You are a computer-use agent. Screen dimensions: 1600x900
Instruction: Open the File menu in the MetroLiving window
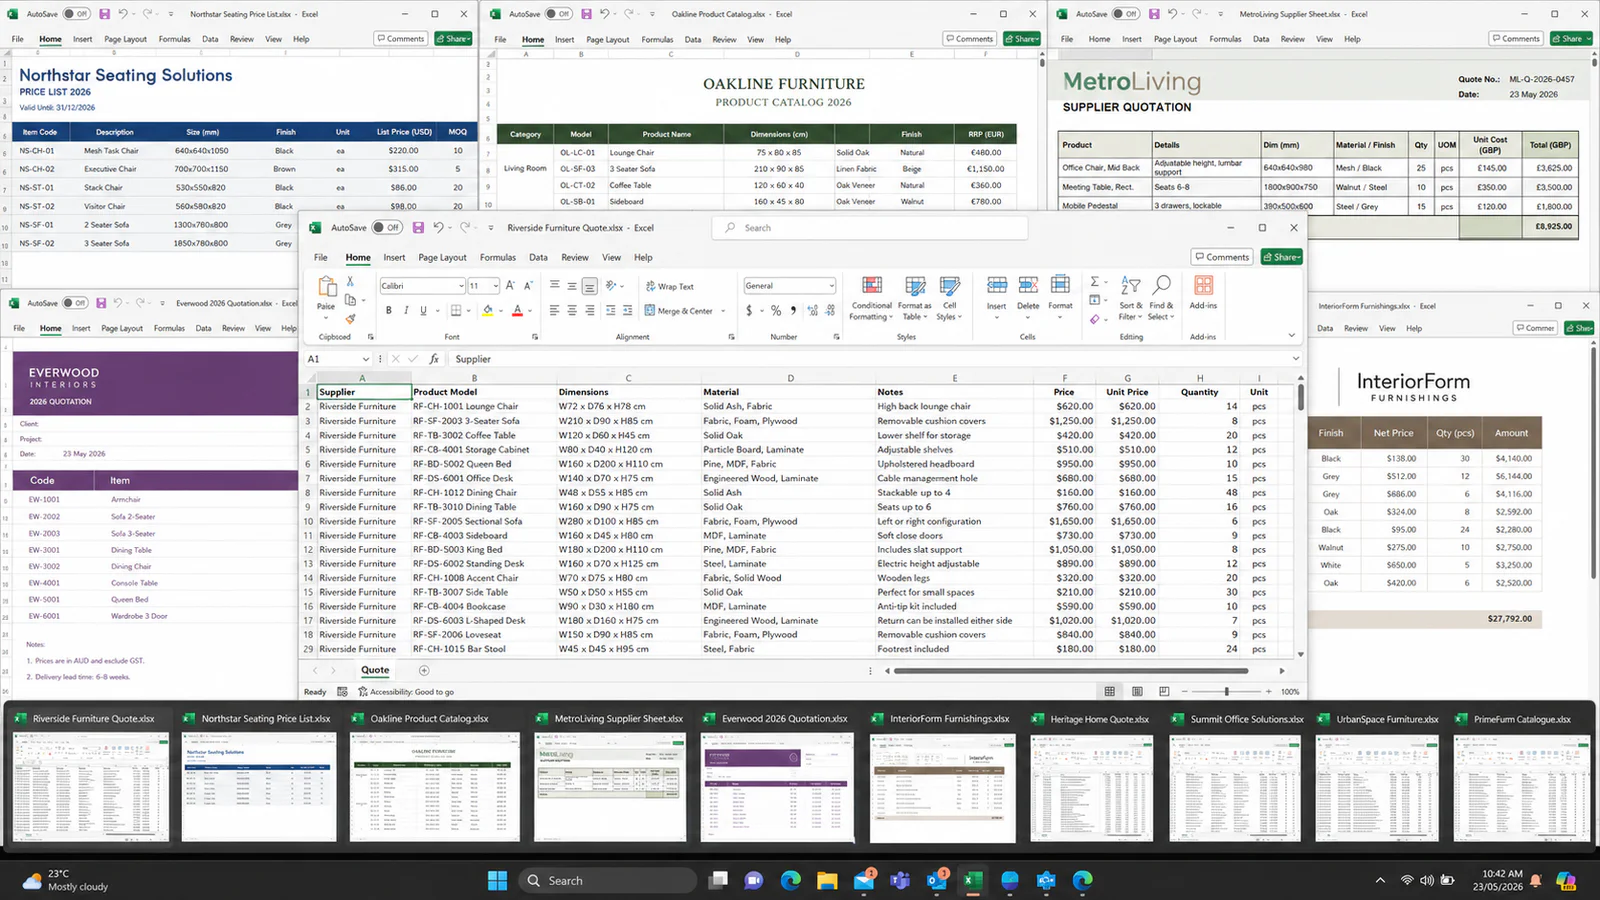point(1067,39)
